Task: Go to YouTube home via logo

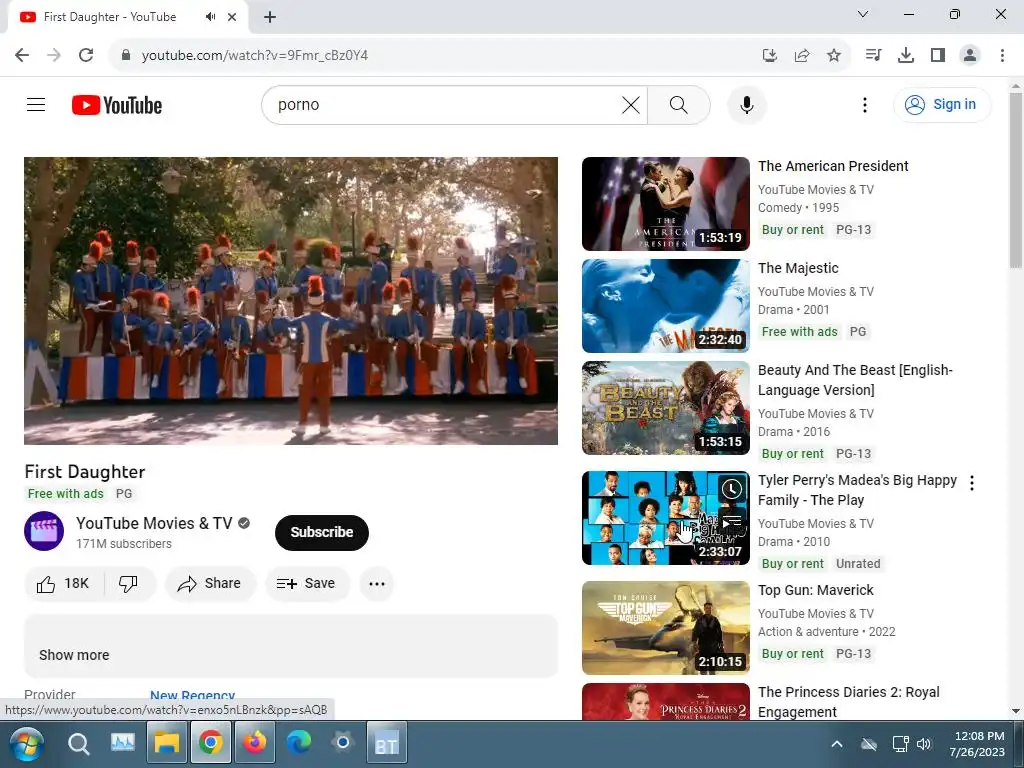Action: pyautogui.click(x=117, y=105)
